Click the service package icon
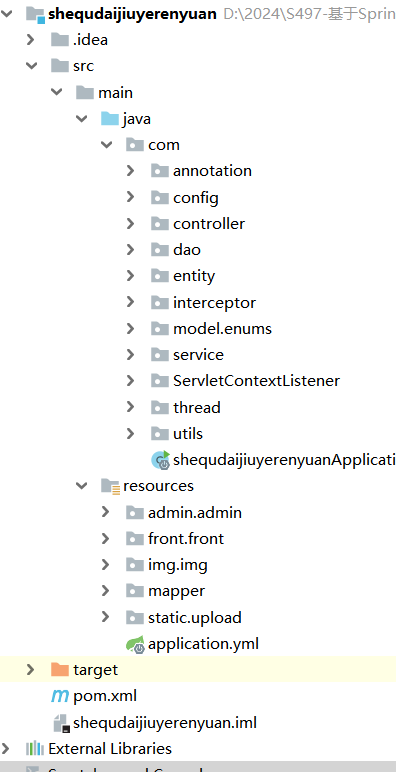 click(160, 354)
